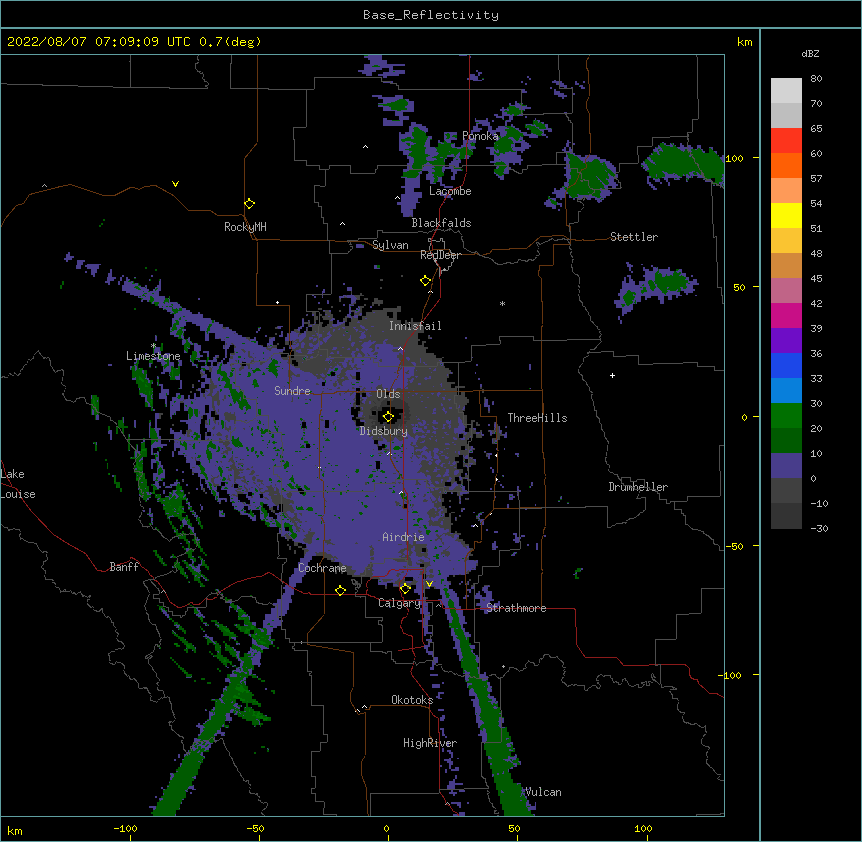Click the yellow diamond marker below Cochrane
The height and width of the screenshot is (842, 862).
[340, 590]
